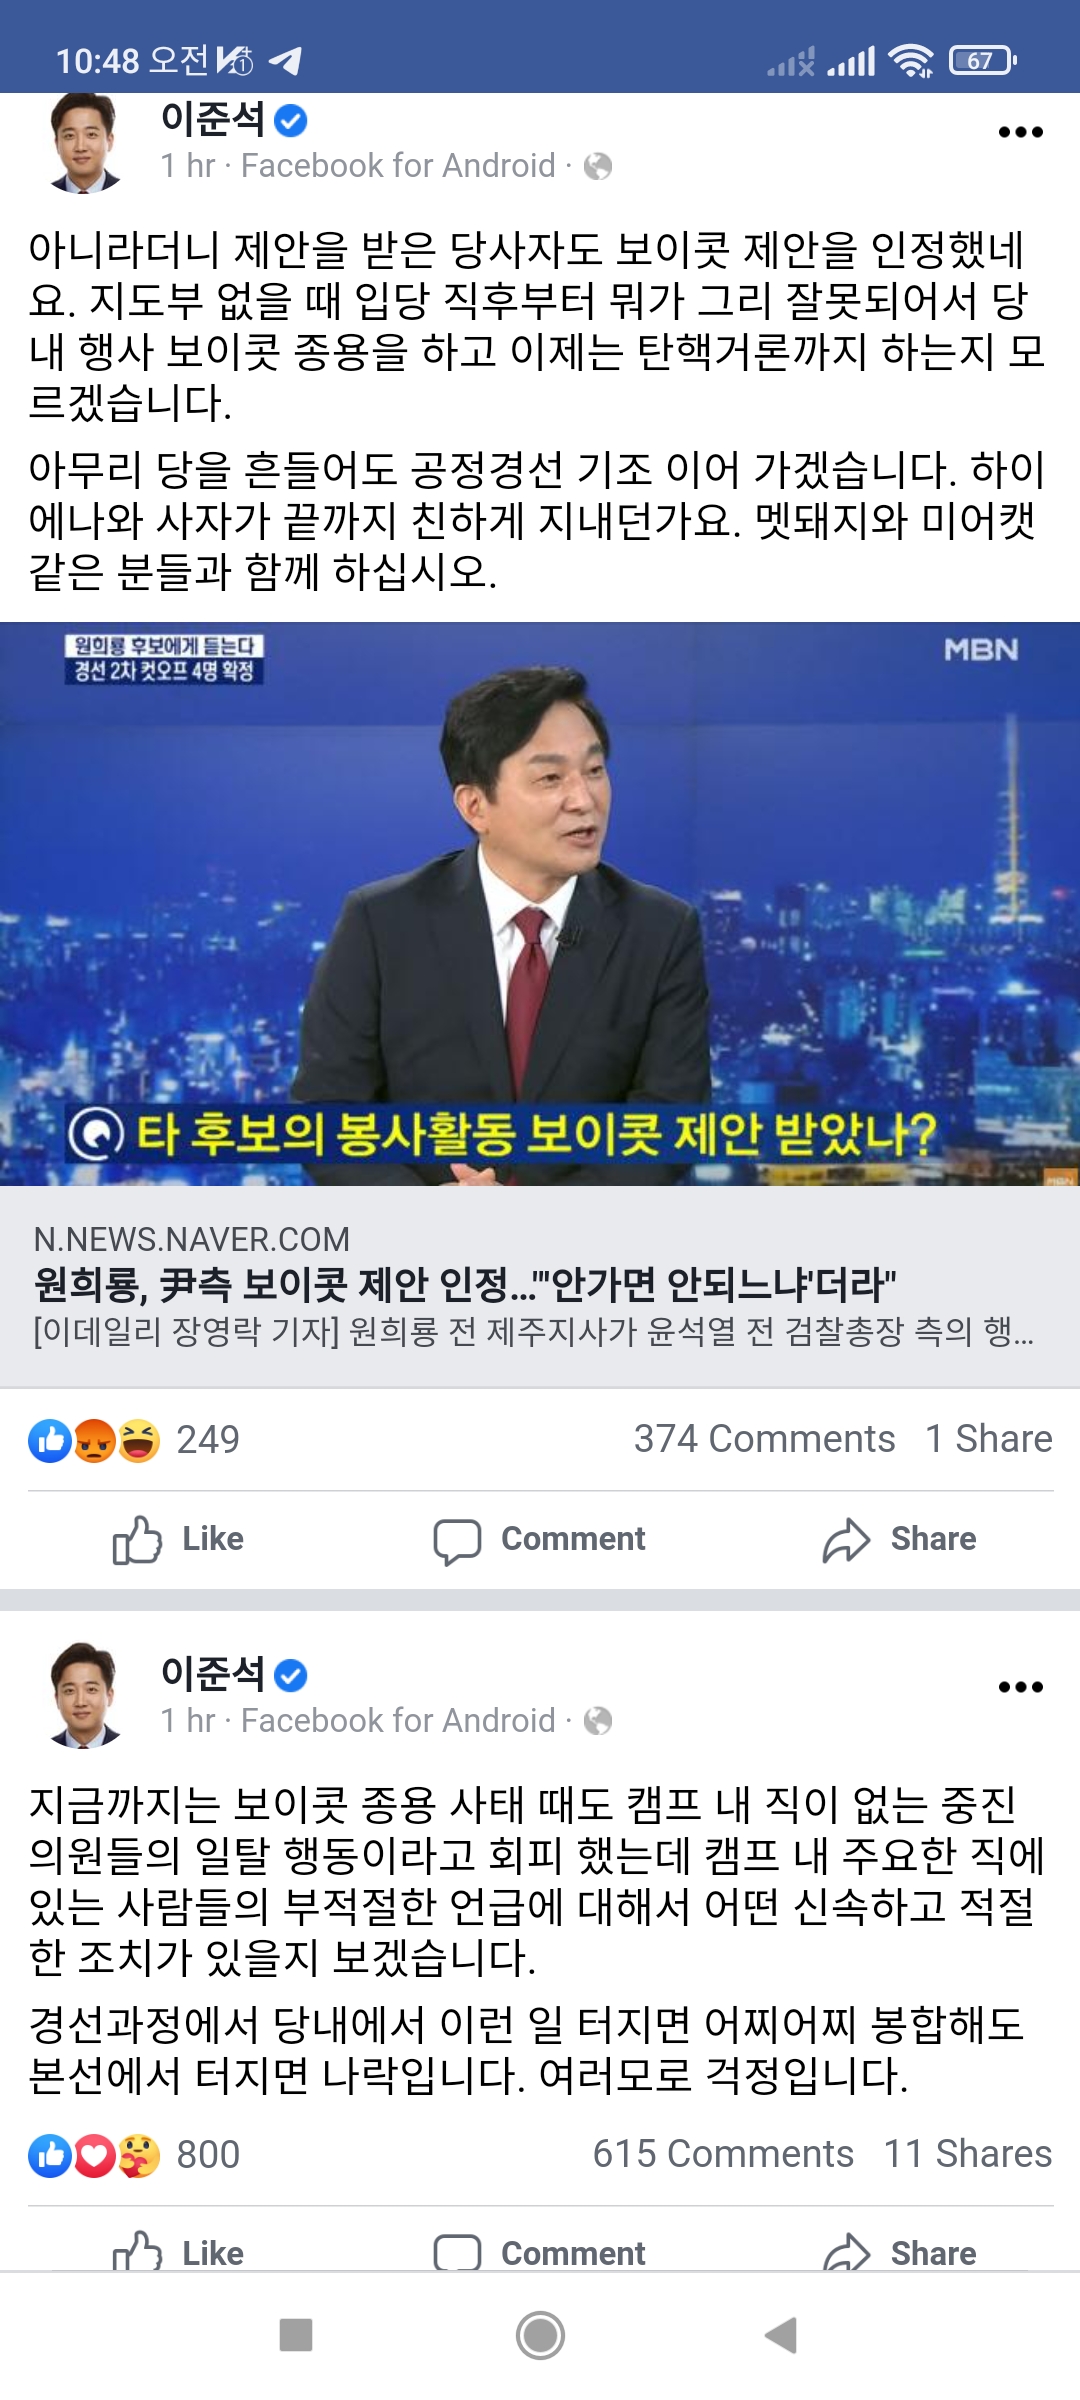Open the second post's three-dot options menu

pyautogui.click(x=1020, y=1687)
